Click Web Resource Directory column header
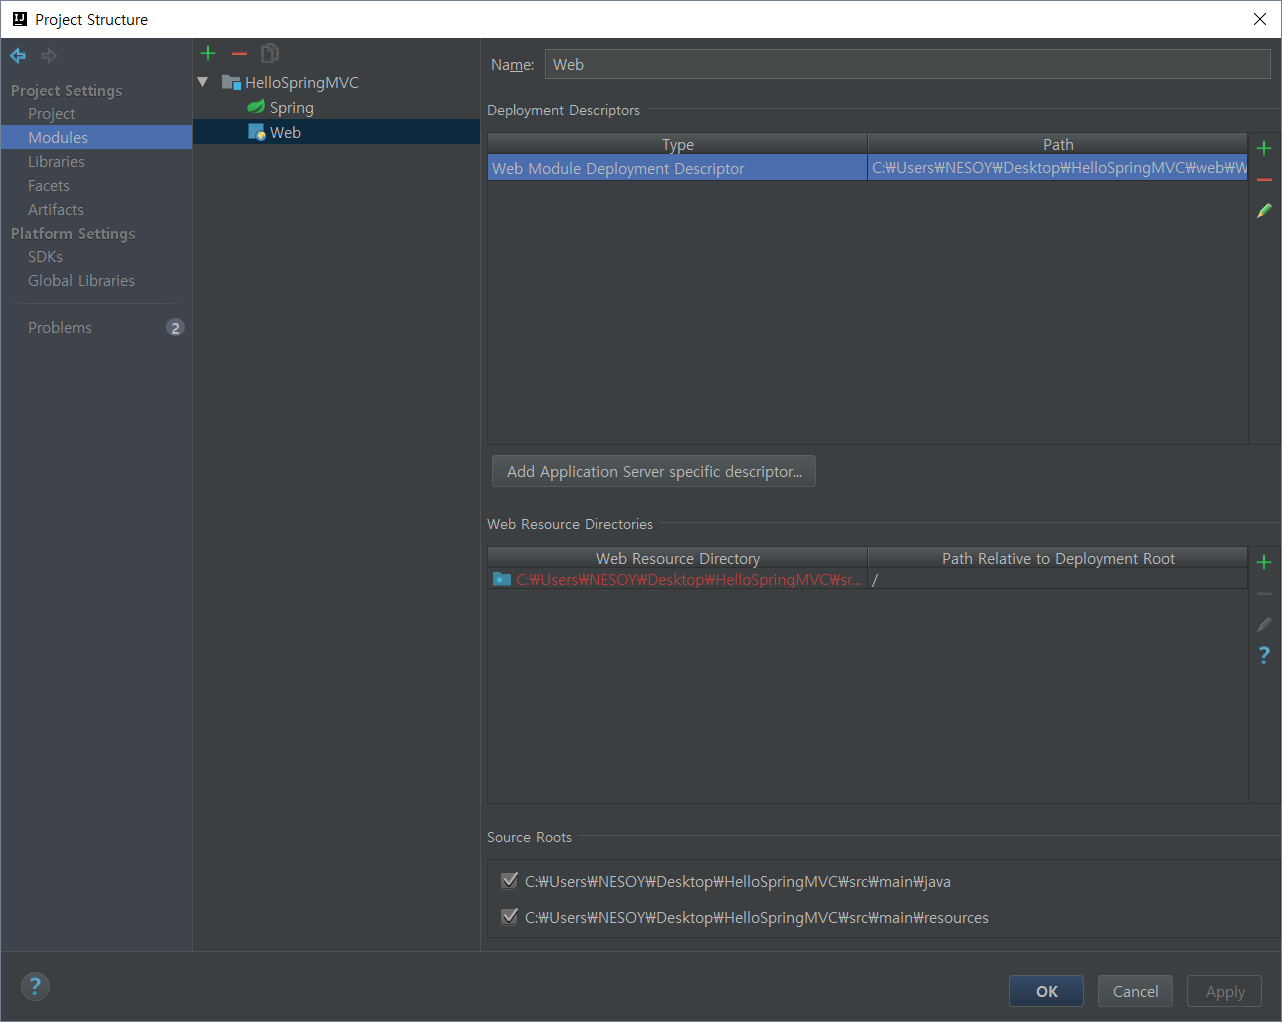This screenshot has height=1022, width=1282. click(x=678, y=558)
